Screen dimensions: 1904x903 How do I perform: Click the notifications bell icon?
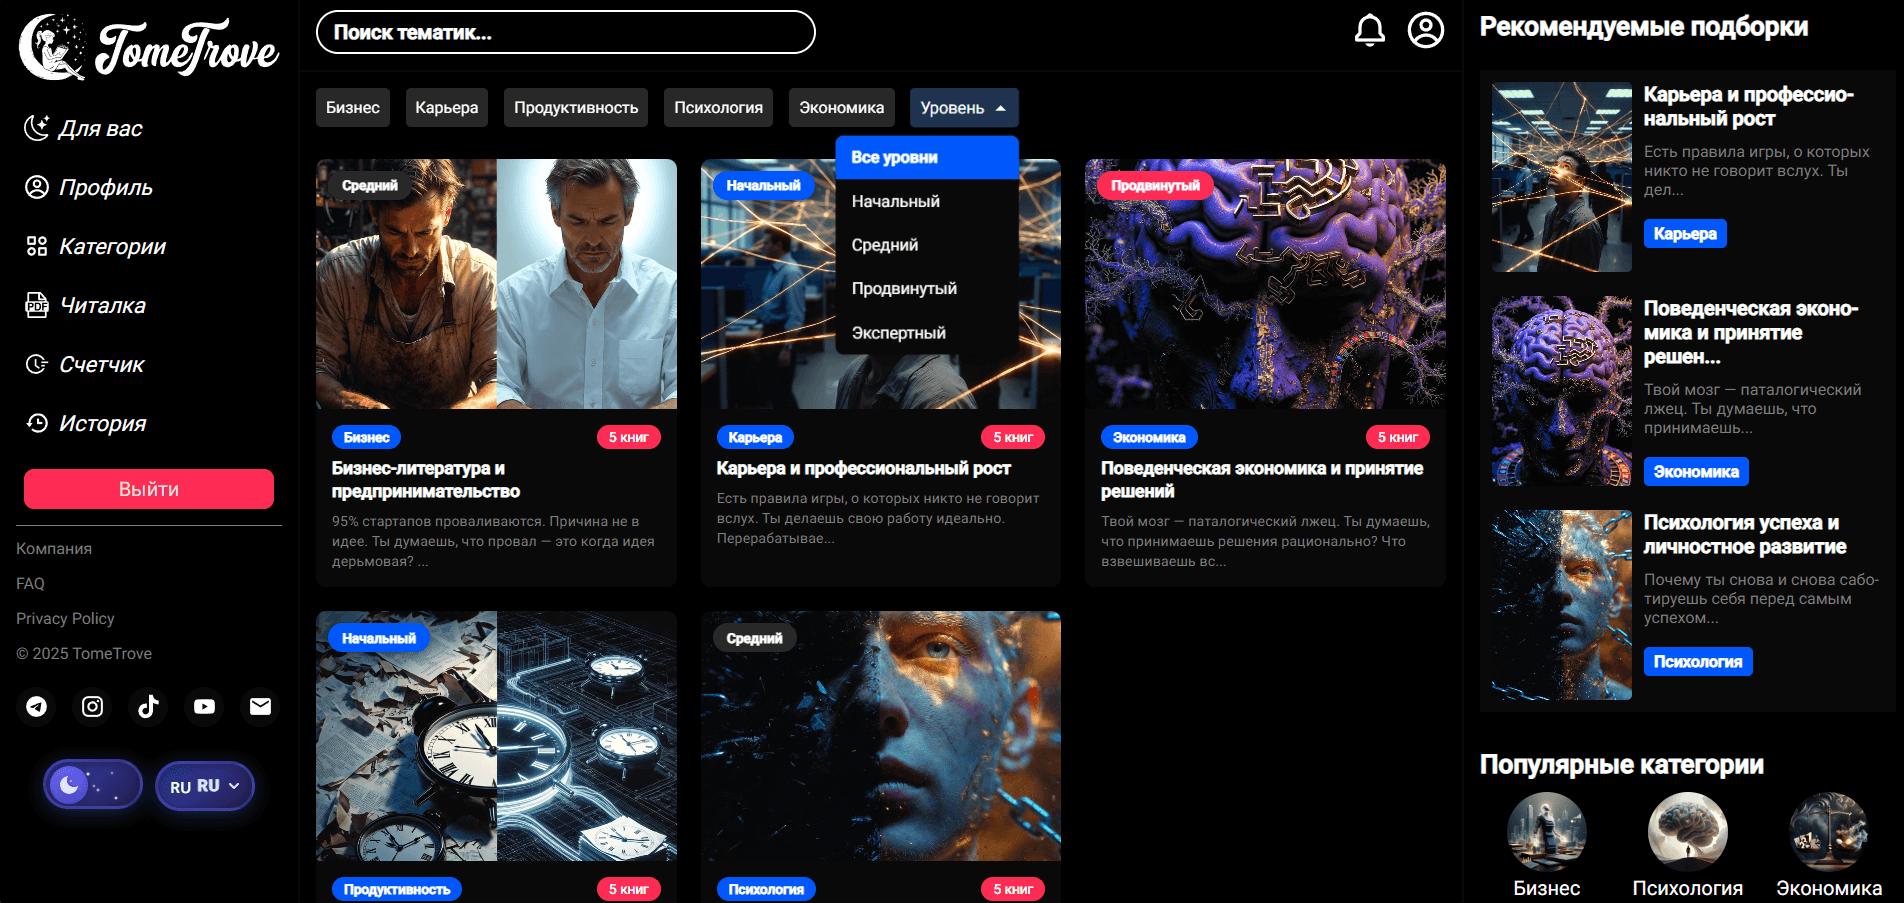point(1369,31)
